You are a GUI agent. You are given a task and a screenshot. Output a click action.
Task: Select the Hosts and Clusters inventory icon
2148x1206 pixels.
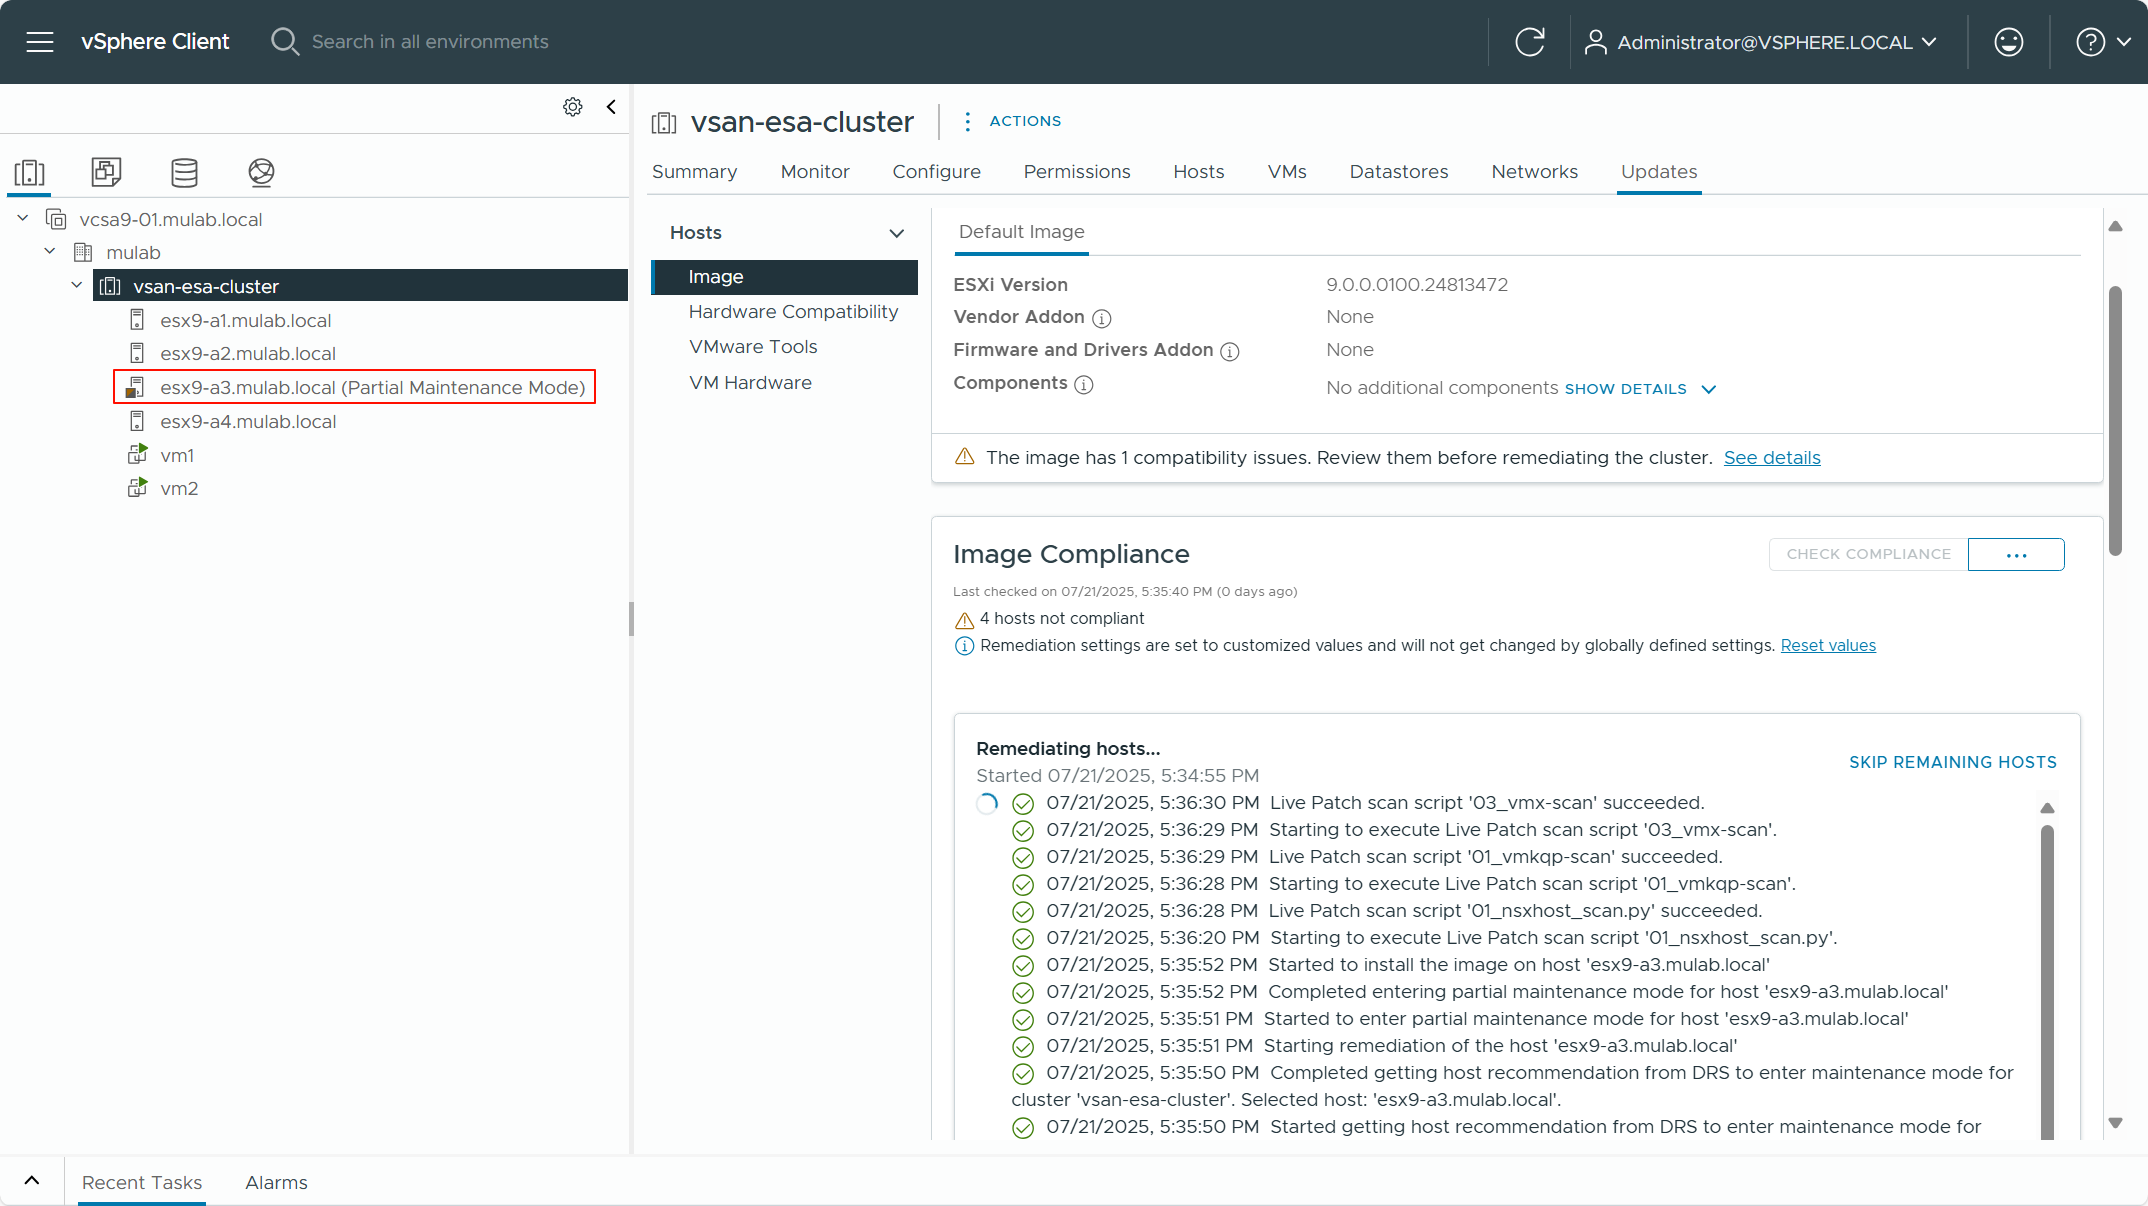point(30,172)
